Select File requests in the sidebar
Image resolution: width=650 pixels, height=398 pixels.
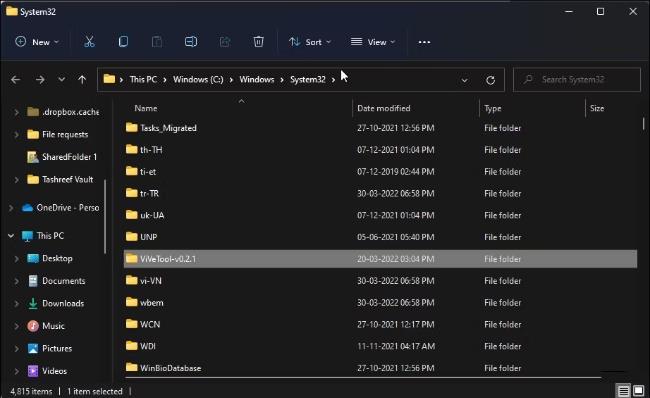[x=65, y=134]
